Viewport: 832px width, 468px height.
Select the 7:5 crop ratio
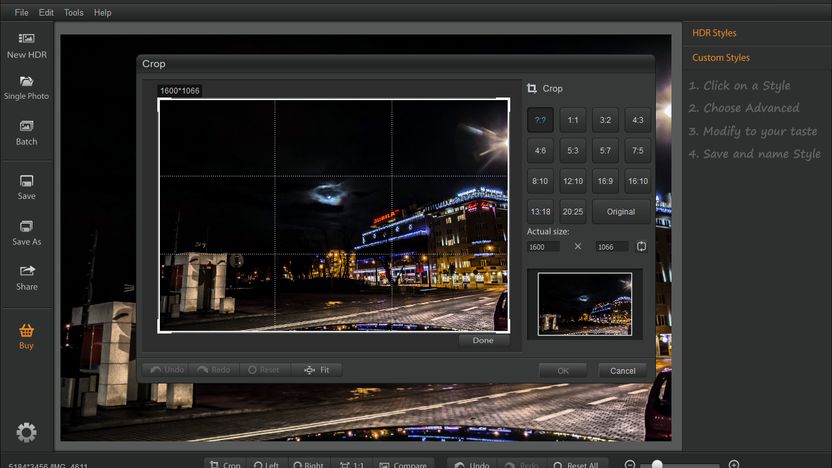638,151
